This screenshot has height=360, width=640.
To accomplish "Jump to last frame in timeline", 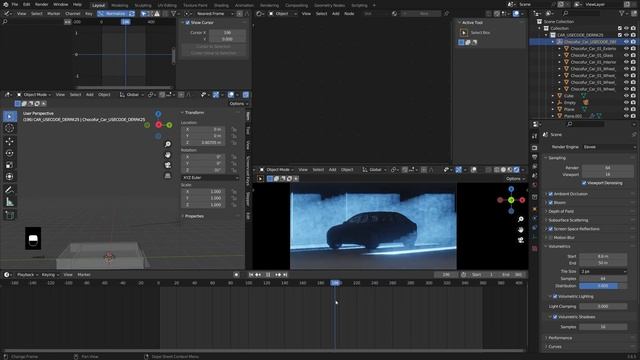I will tap(285, 275).
